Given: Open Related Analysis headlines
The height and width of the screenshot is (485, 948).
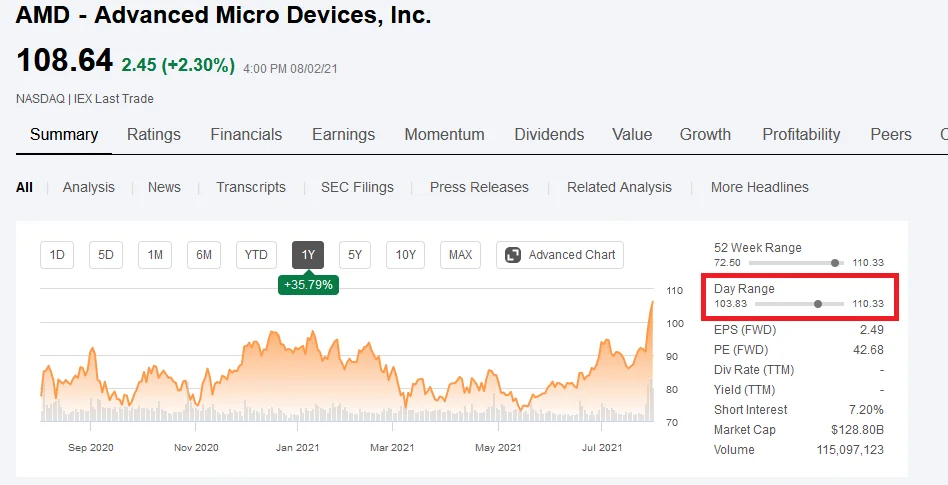Looking at the screenshot, I should pyautogui.click(x=619, y=187).
